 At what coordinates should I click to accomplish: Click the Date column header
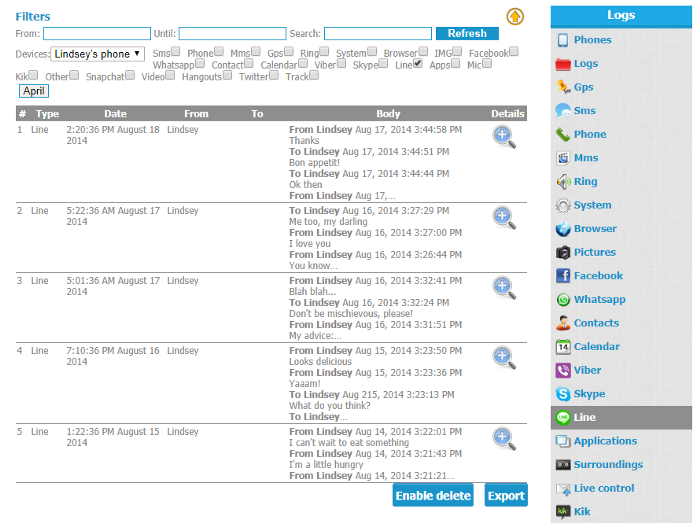(x=115, y=114)
